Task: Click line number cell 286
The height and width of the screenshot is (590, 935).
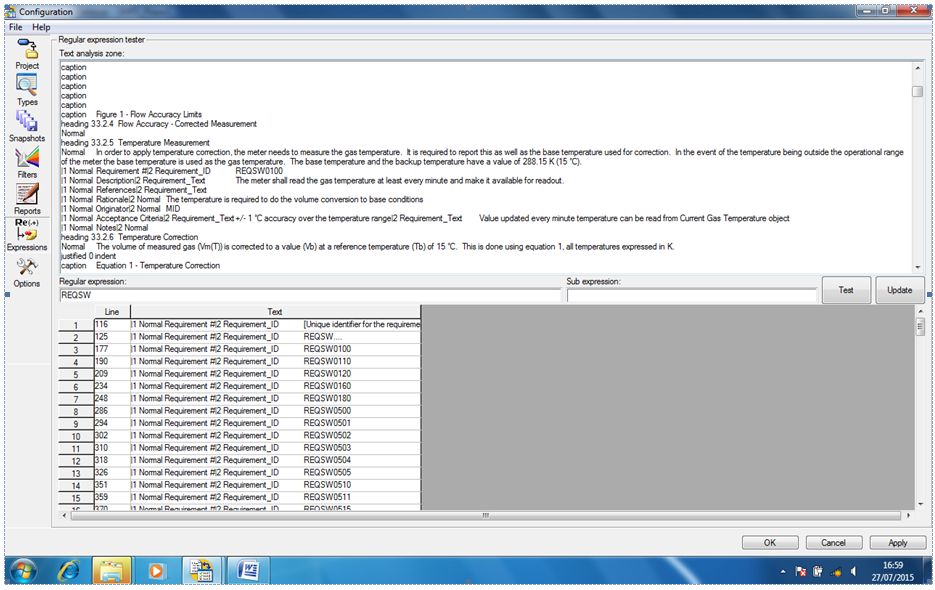Action: (112, 411)
